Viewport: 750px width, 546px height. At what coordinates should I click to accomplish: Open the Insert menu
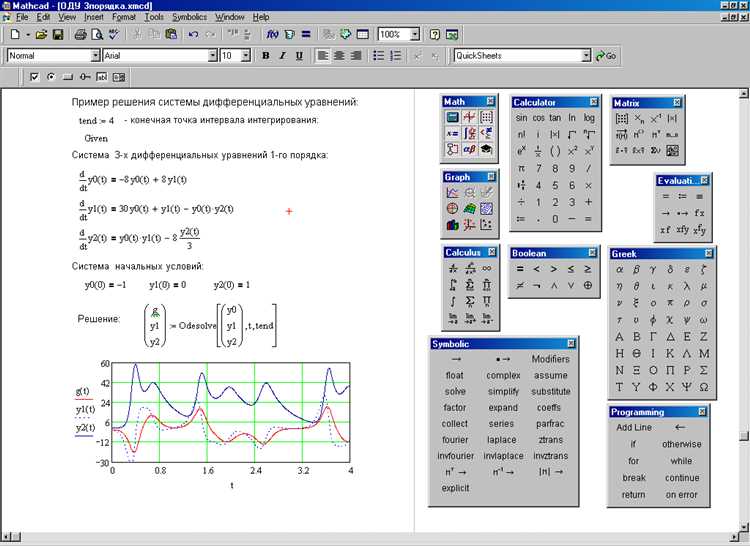click(94, 17)
